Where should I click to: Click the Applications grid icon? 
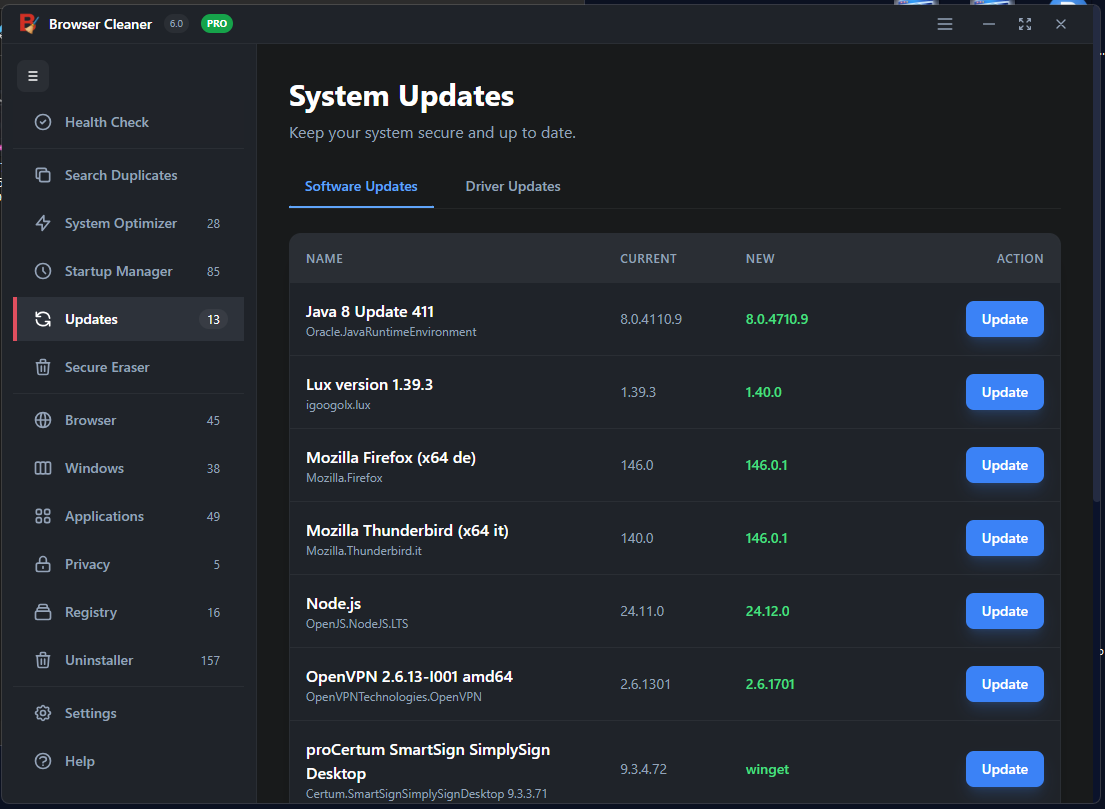click(x=43, y=516)
